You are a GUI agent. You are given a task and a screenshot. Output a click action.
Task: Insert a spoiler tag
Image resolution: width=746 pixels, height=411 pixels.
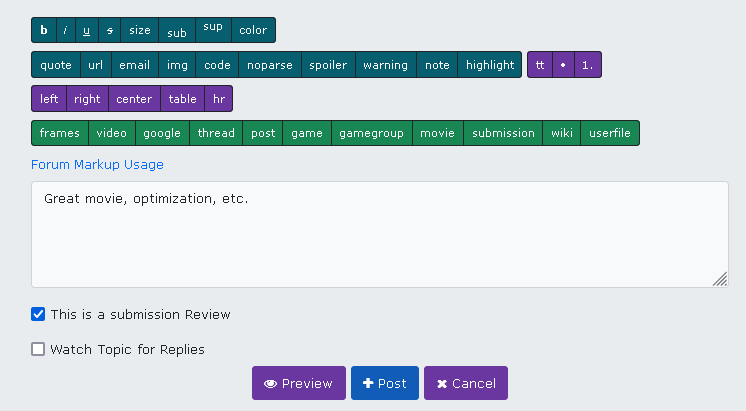[328, 65]
